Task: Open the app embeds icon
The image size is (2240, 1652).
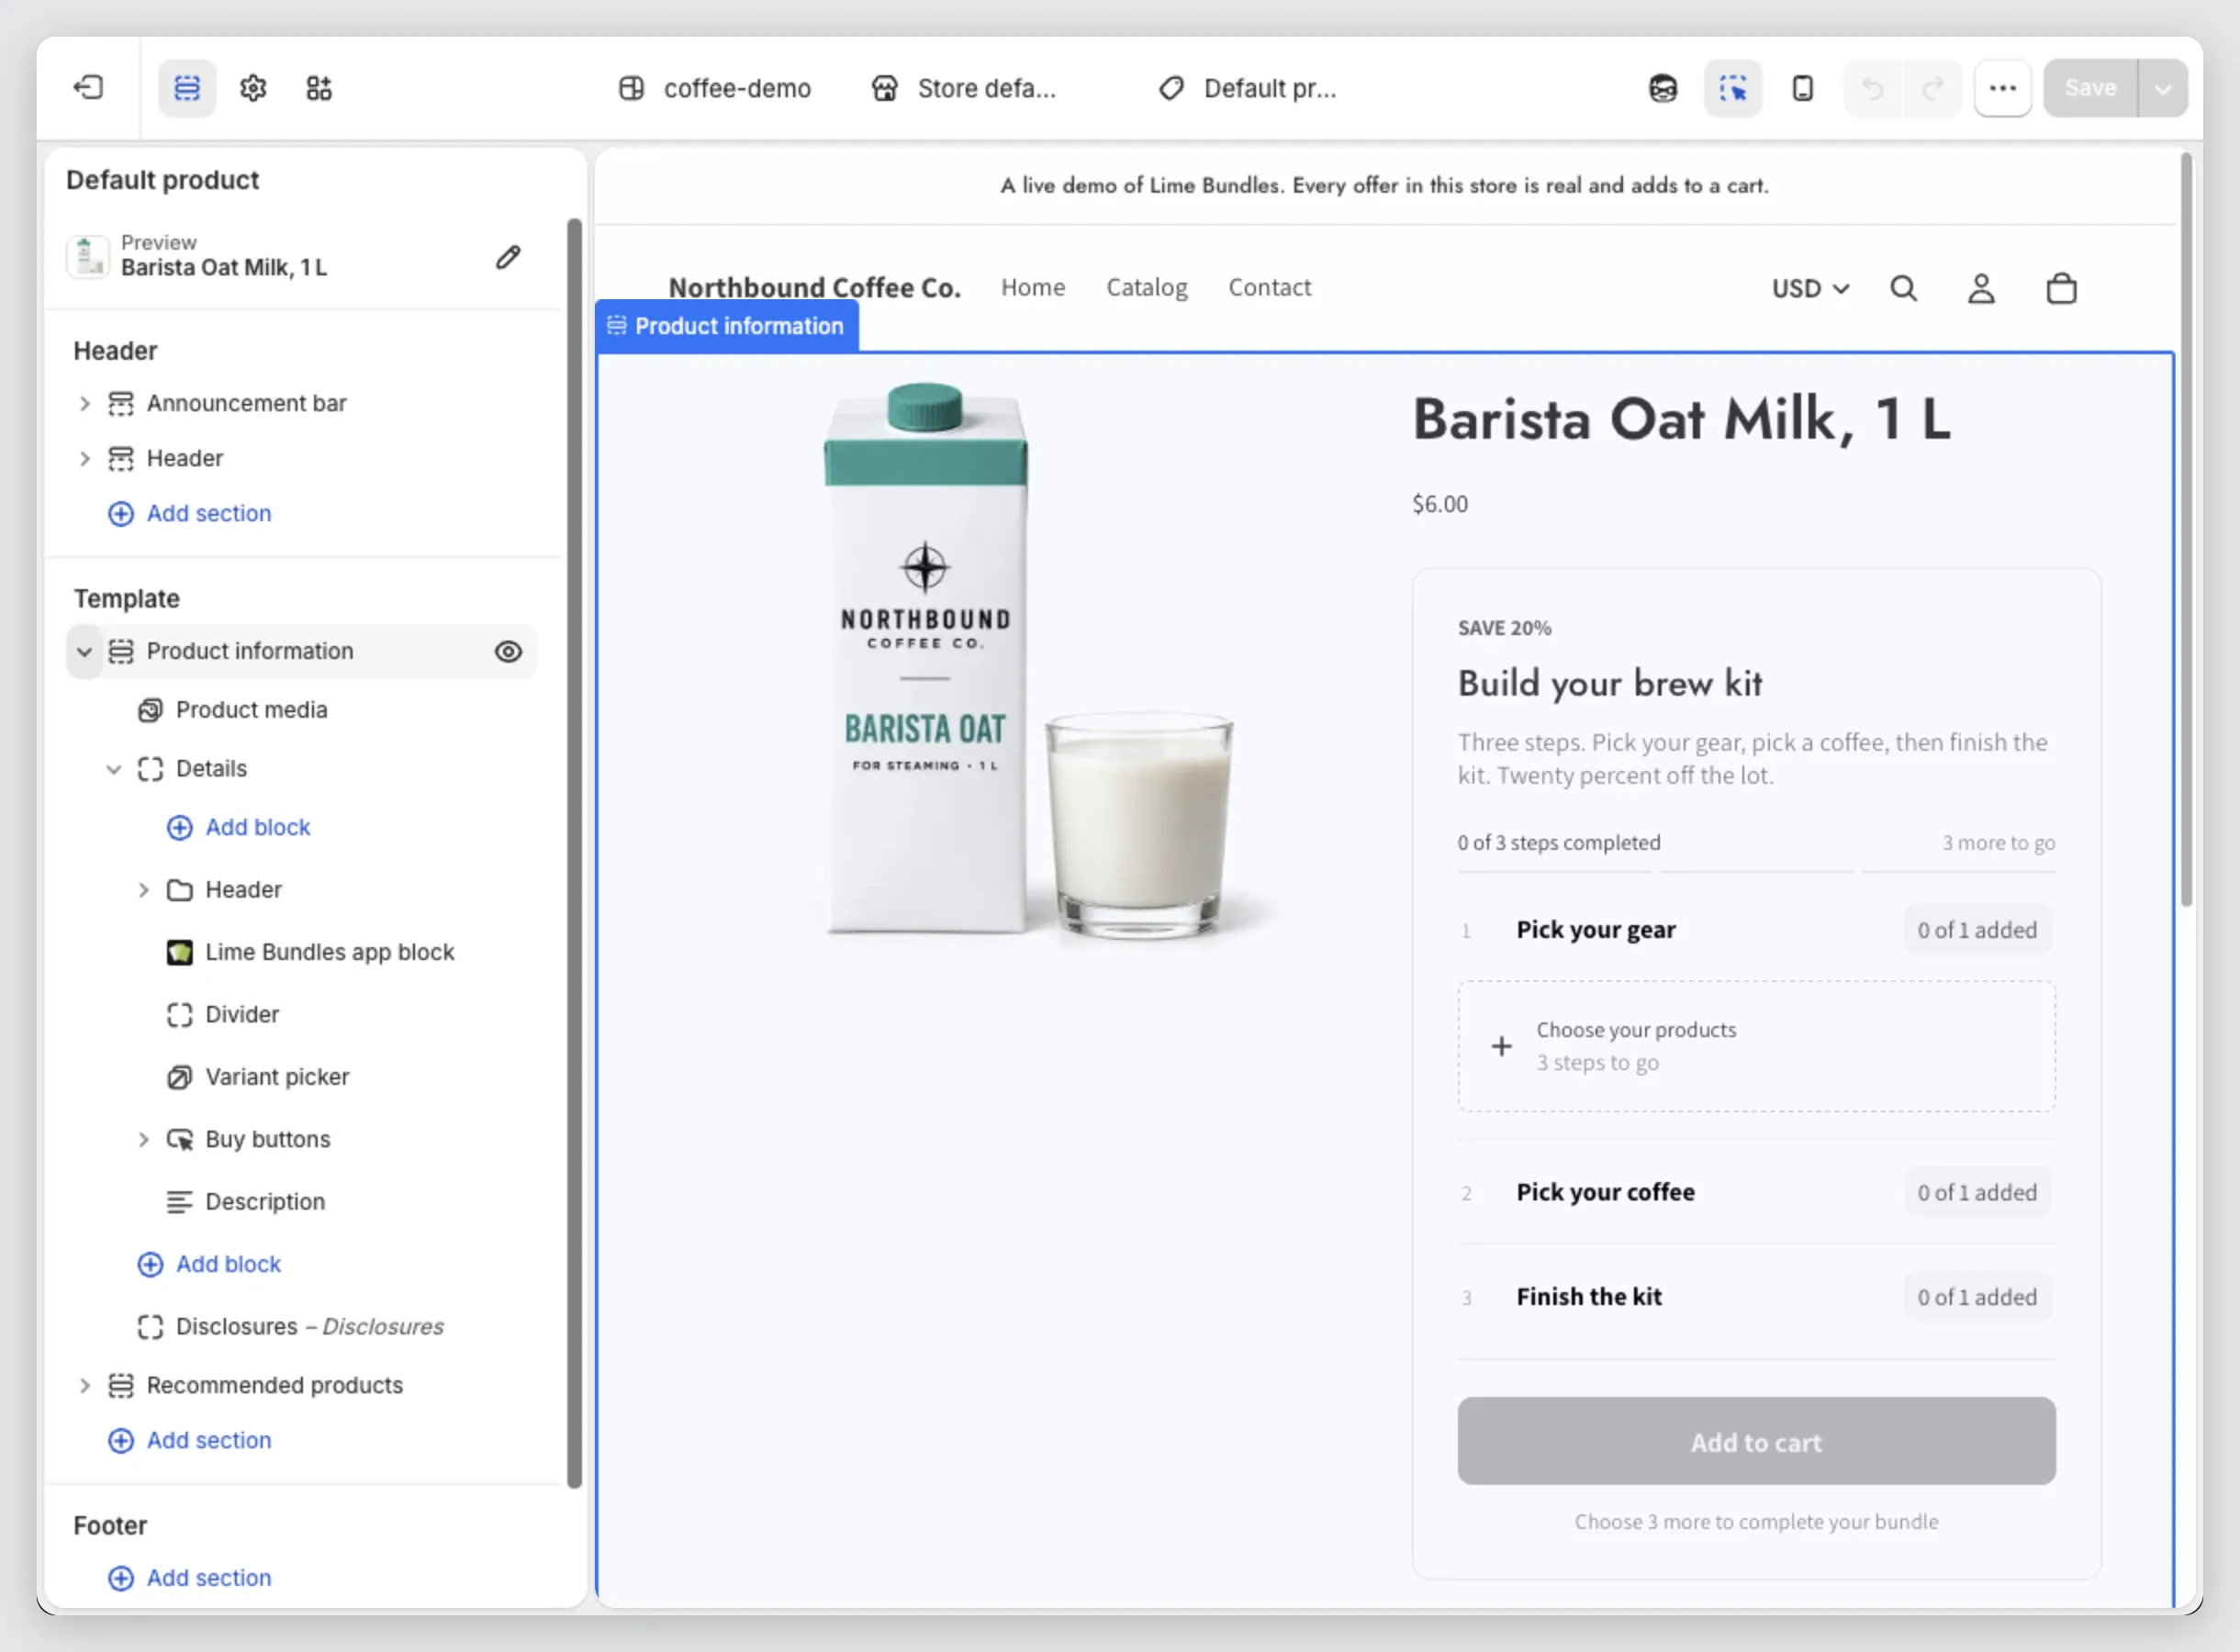Action: 319,88
